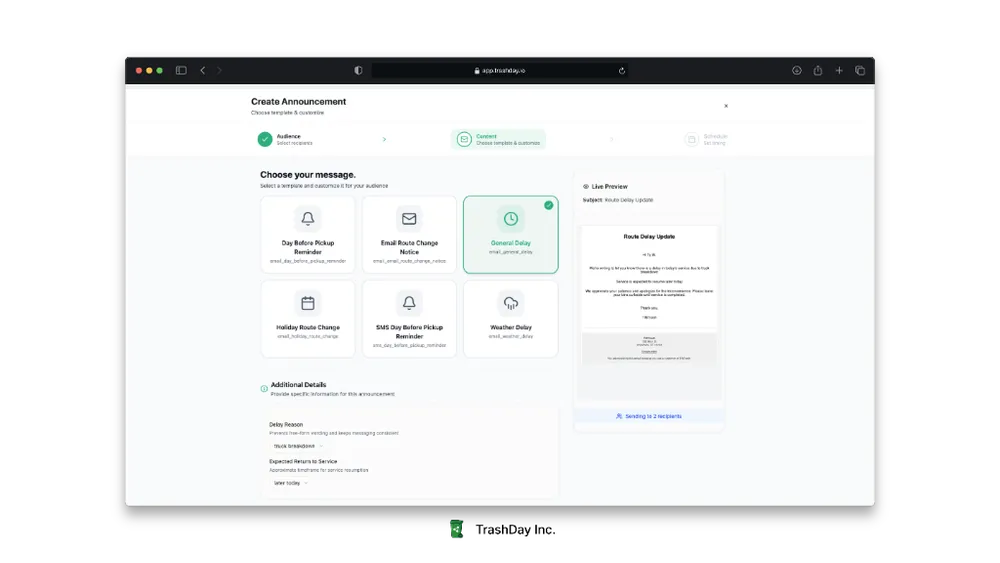
Task: Click the green Audience checkmark icon
Action: point(265,139)
